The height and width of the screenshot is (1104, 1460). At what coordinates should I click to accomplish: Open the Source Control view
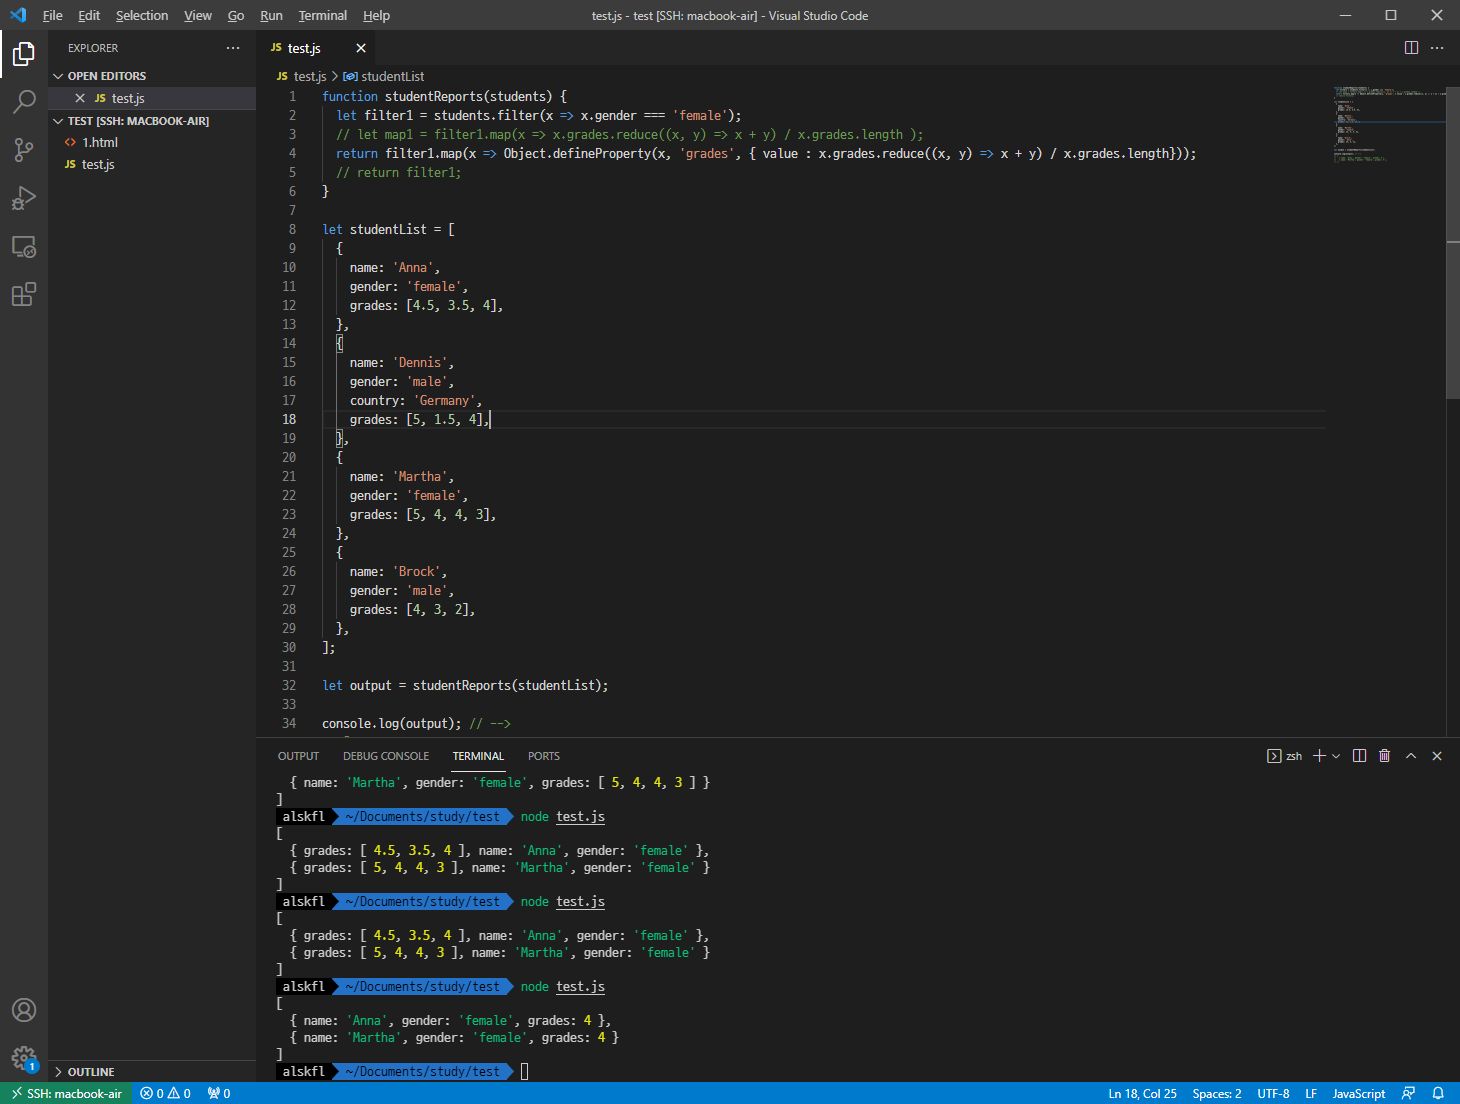[24, 149]
